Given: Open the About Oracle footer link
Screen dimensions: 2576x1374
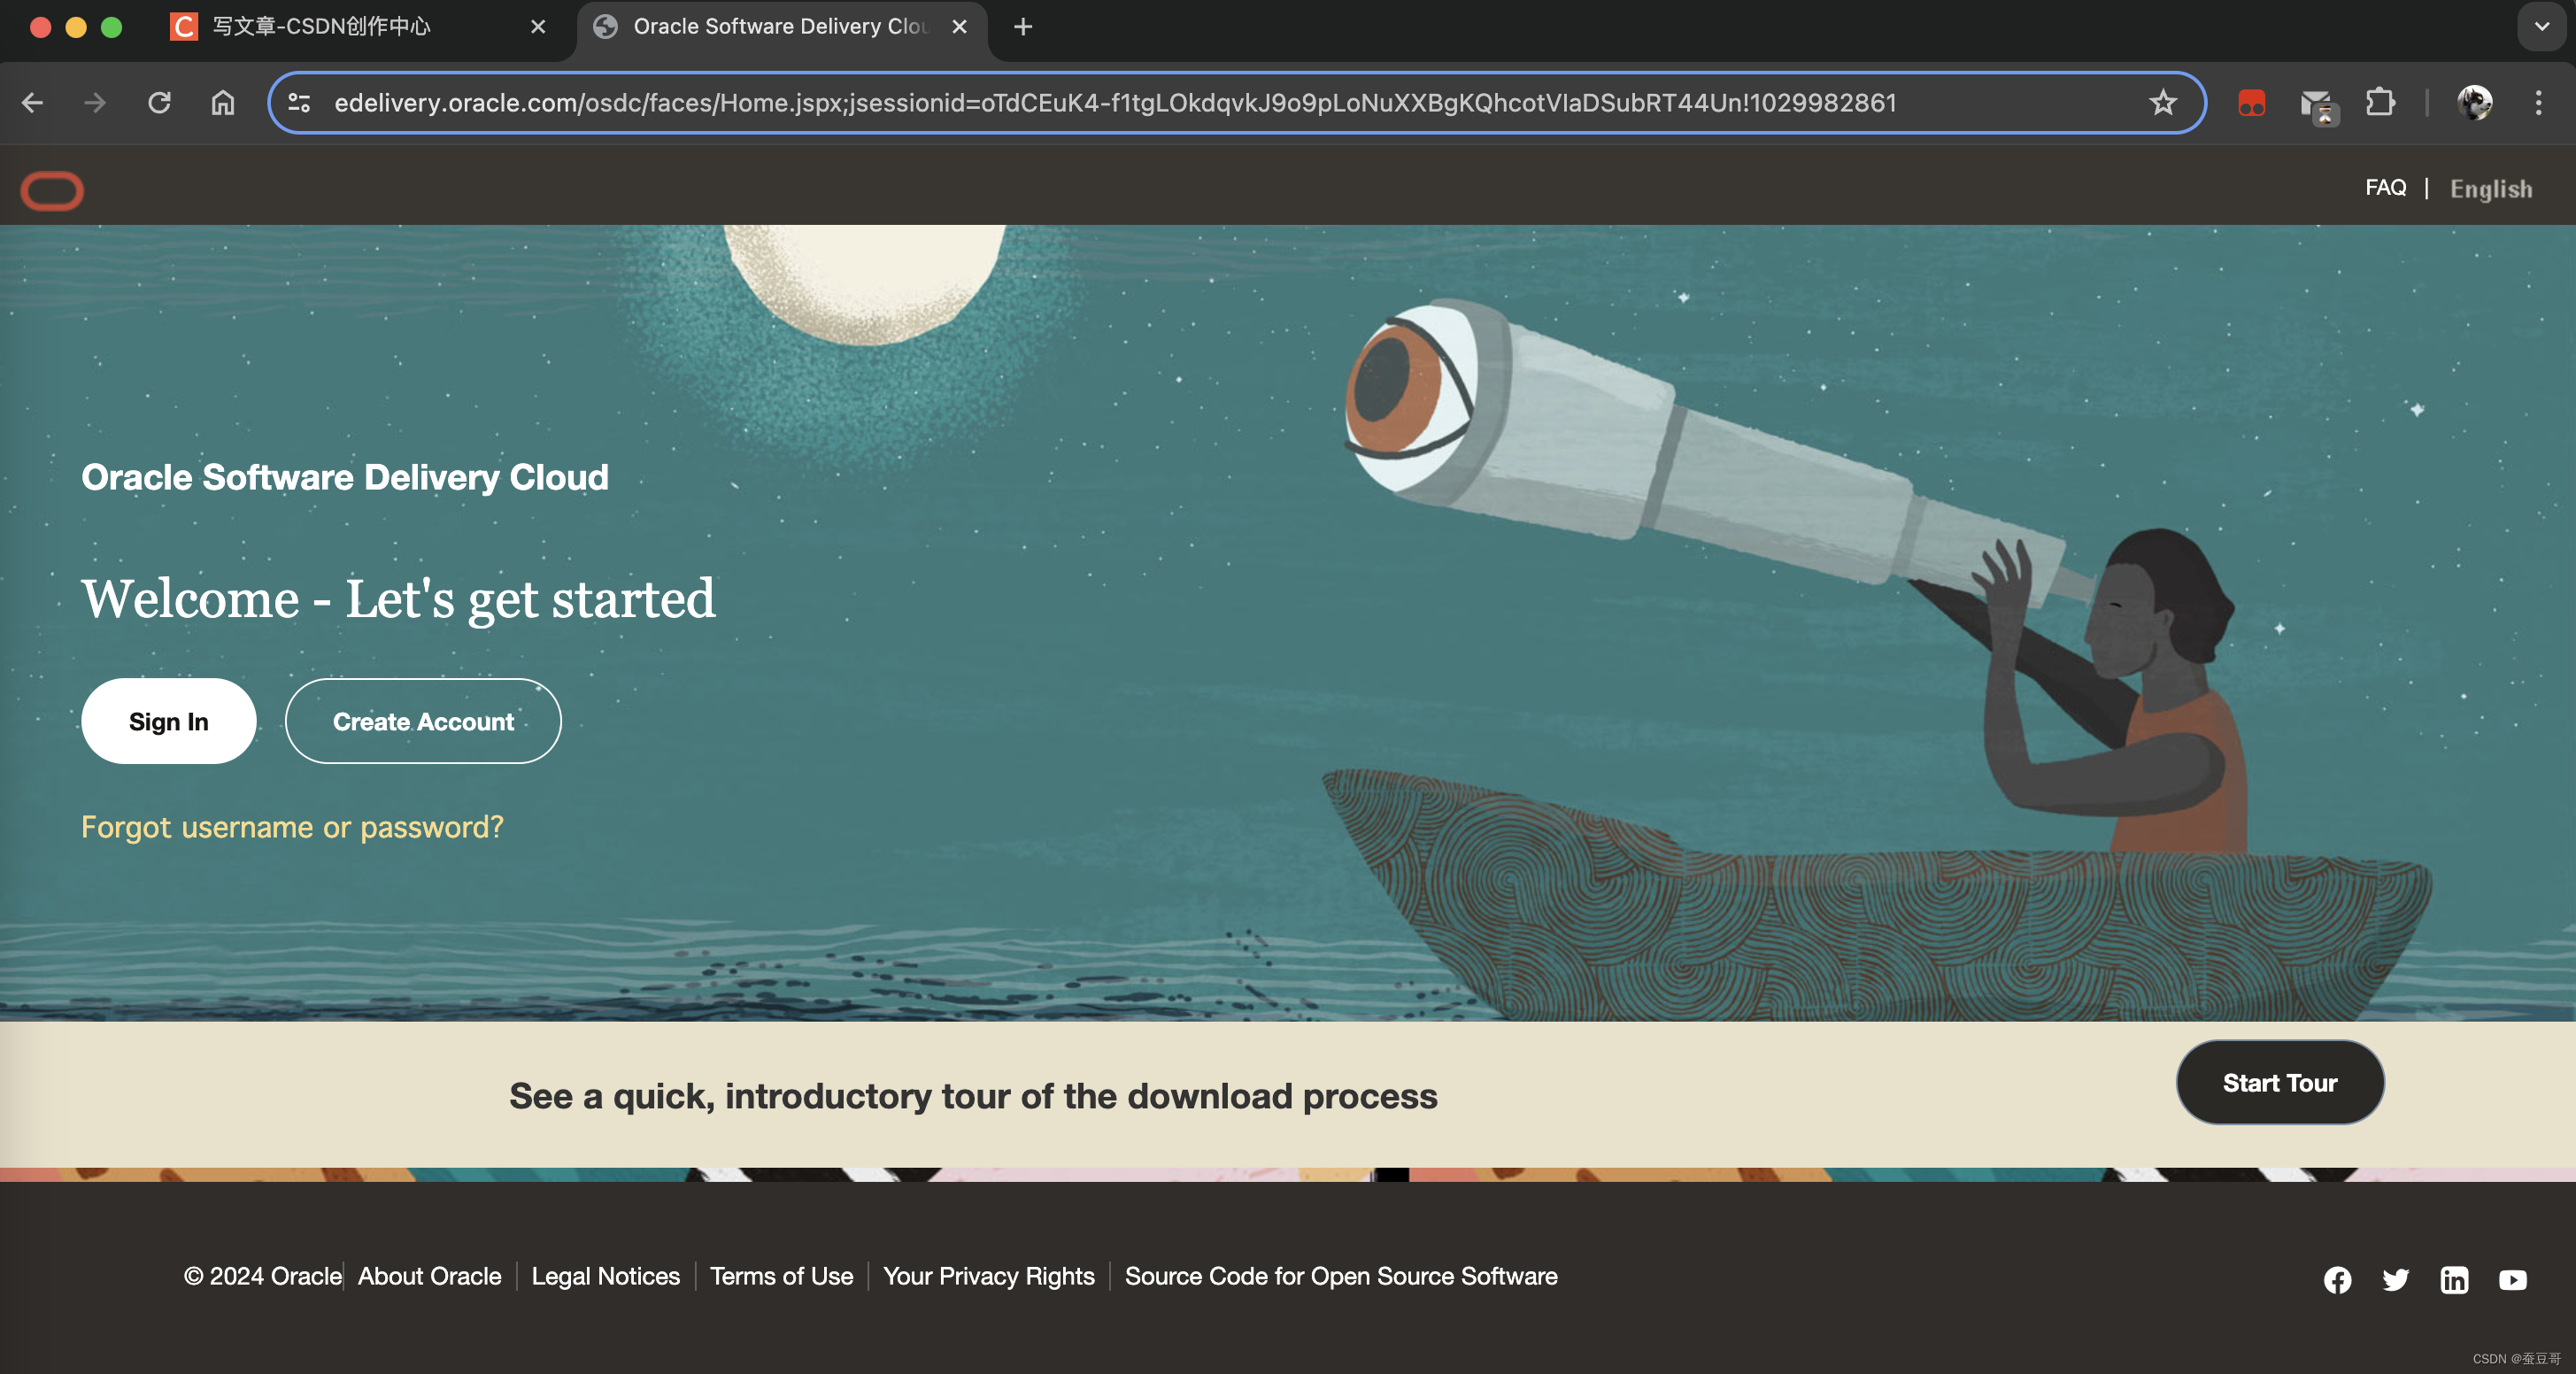Looking at the screenshot, I should point(429,1276).
